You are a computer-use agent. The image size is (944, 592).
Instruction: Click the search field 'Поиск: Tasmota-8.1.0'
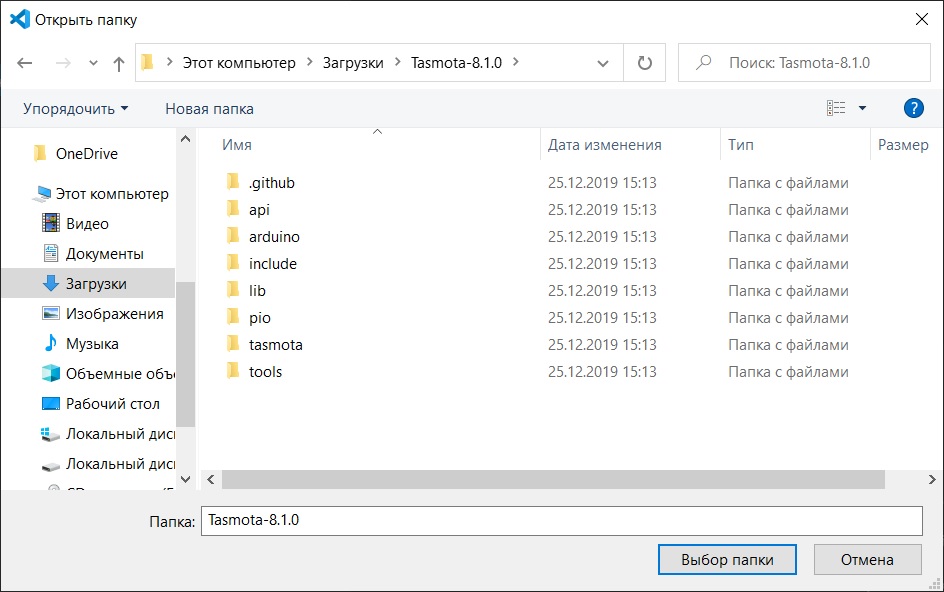(x=804, y=63)
